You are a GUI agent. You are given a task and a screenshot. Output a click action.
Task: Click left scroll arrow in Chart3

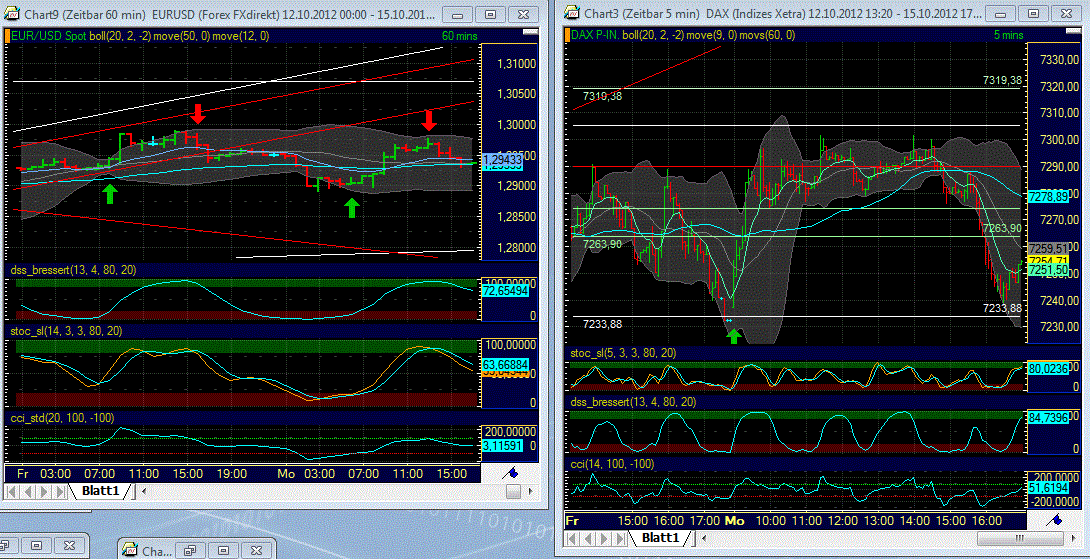pyautogui.click(x=703, y=537)
